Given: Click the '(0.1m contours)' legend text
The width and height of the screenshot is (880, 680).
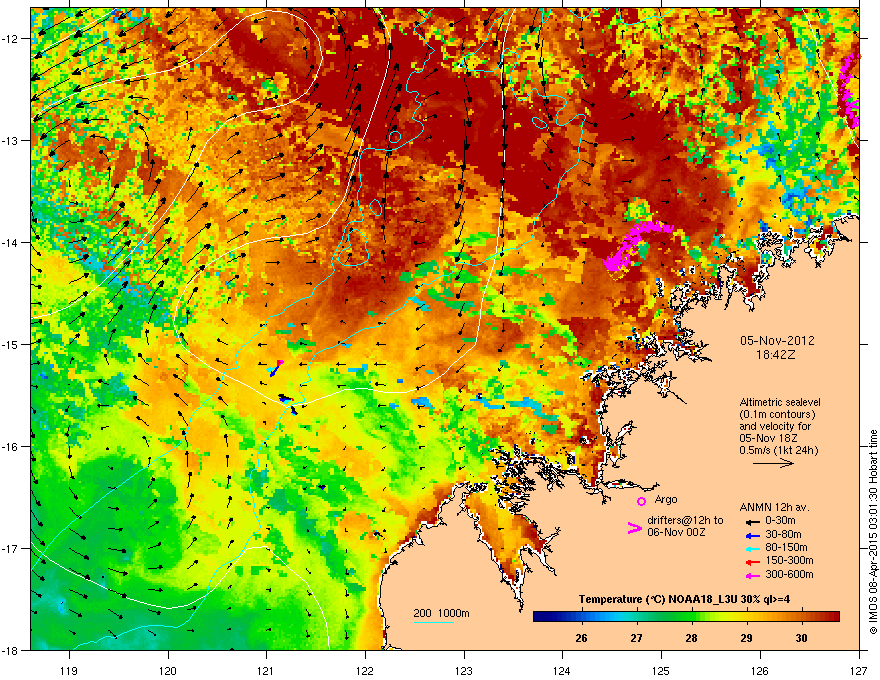Looking at the screenshot, I should (777, 414).
